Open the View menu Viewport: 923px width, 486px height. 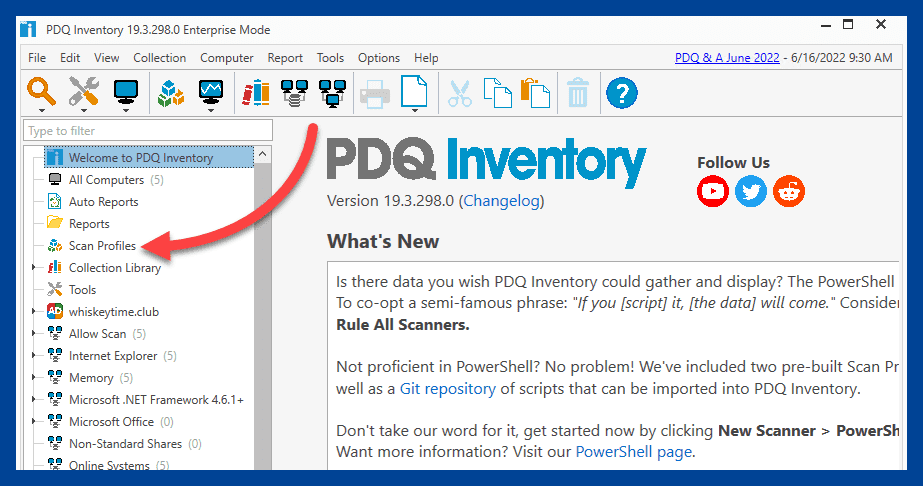coord(107,58)
